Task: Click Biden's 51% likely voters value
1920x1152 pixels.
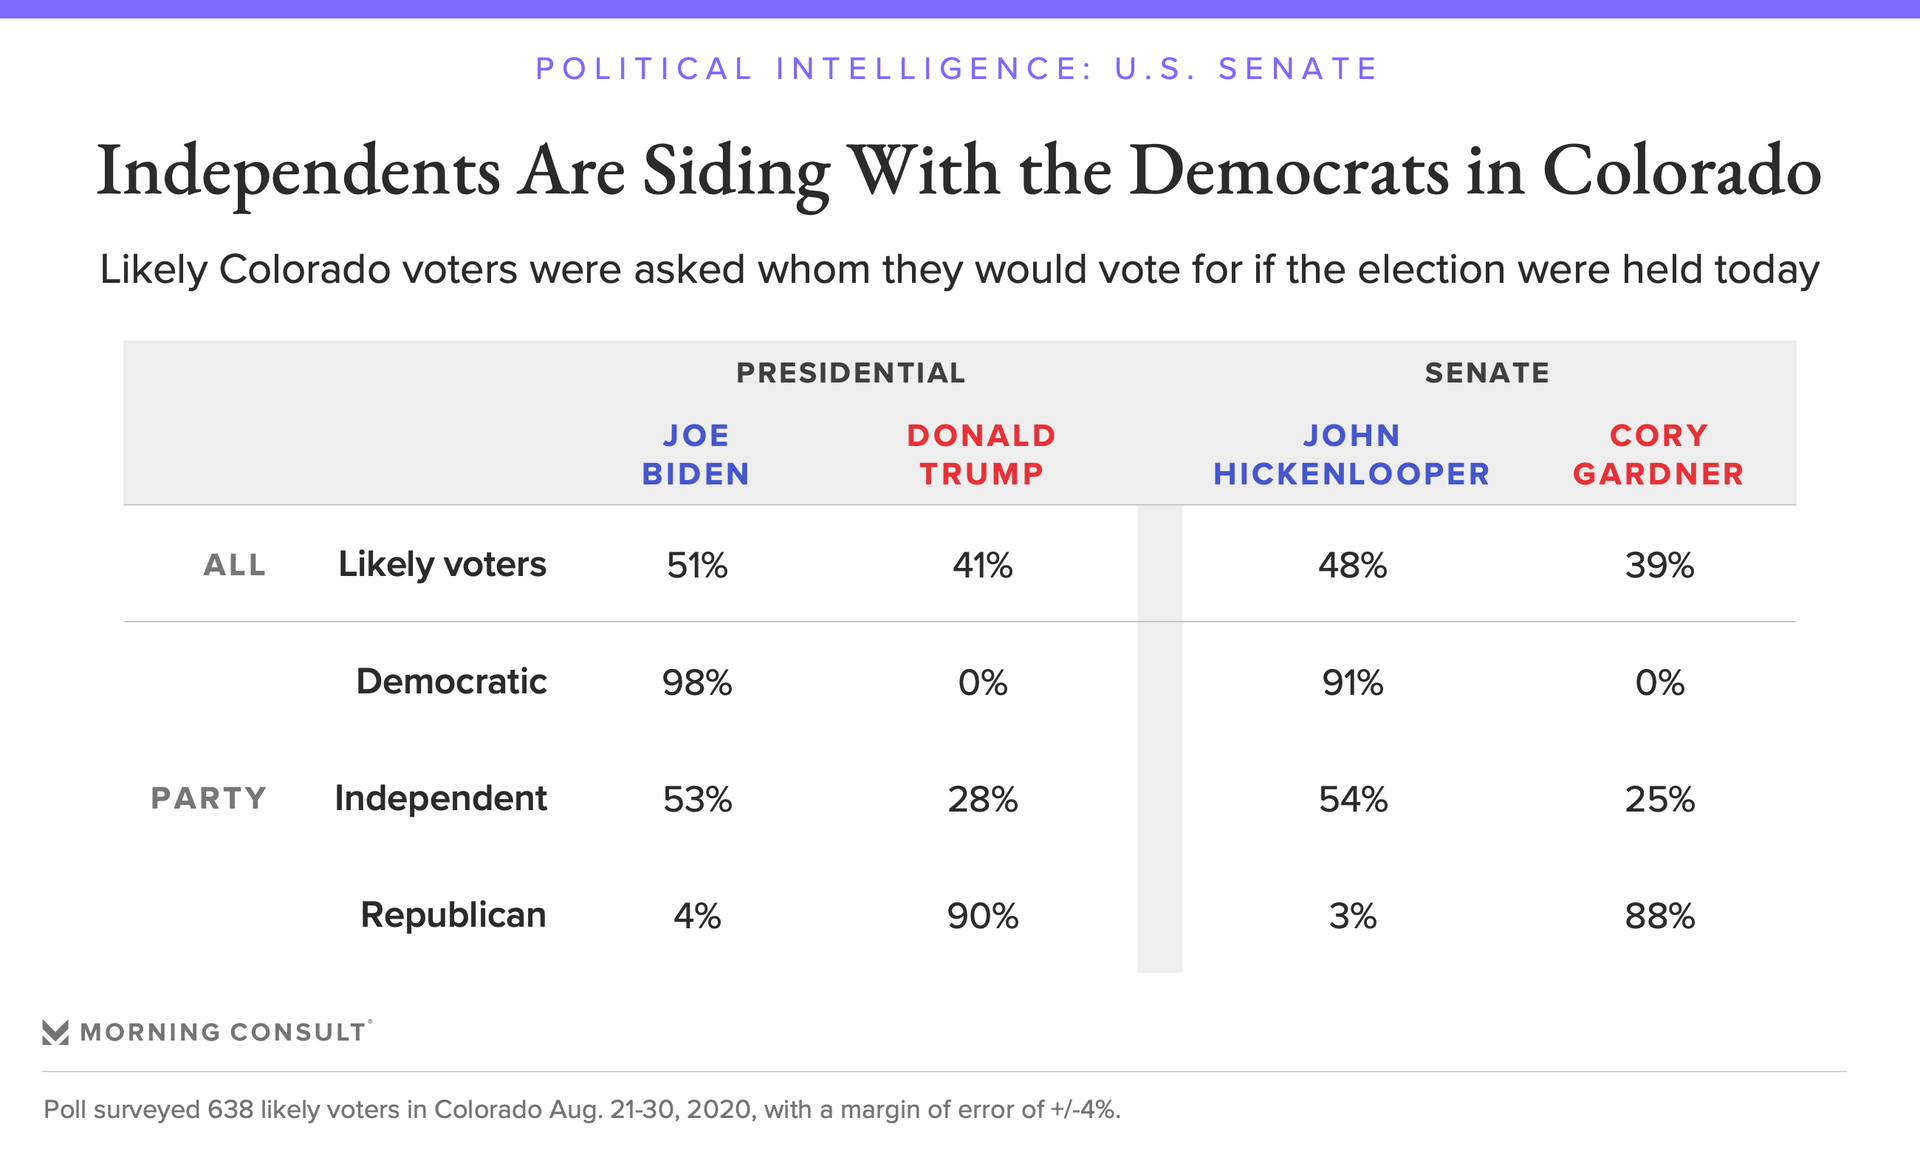Action: [x=697, y=566]
